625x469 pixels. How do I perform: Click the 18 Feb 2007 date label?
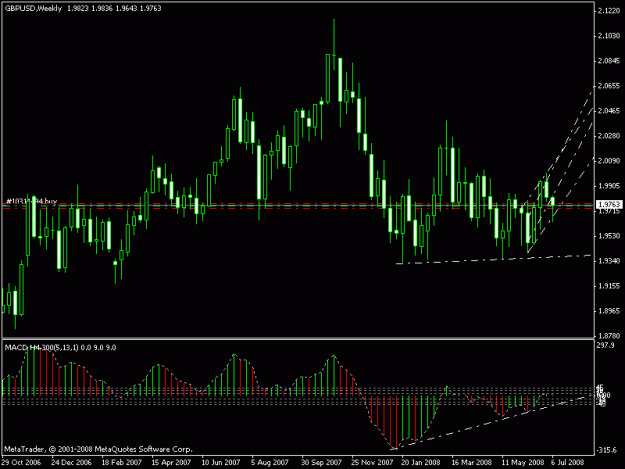point(121,462)
